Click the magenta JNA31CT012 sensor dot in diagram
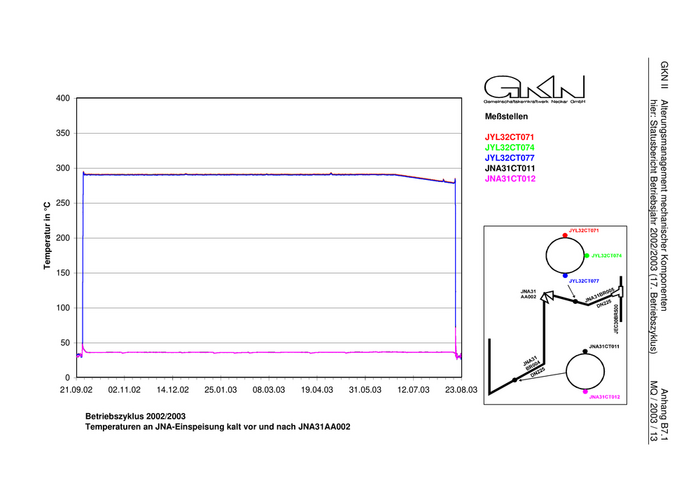 pyautogui.click(x=584, y=392)
